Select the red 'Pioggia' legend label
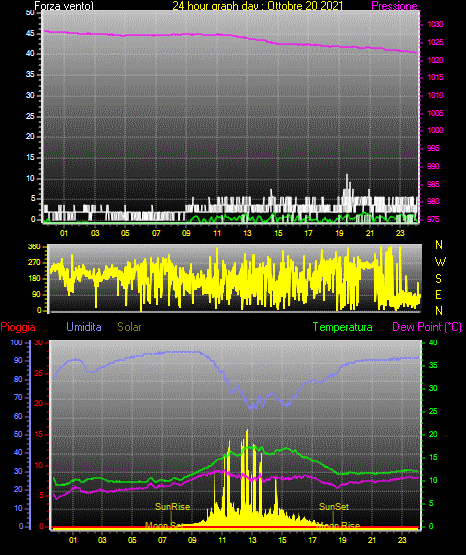Screen dimensions: 466x555 click(x=18, y=327)
